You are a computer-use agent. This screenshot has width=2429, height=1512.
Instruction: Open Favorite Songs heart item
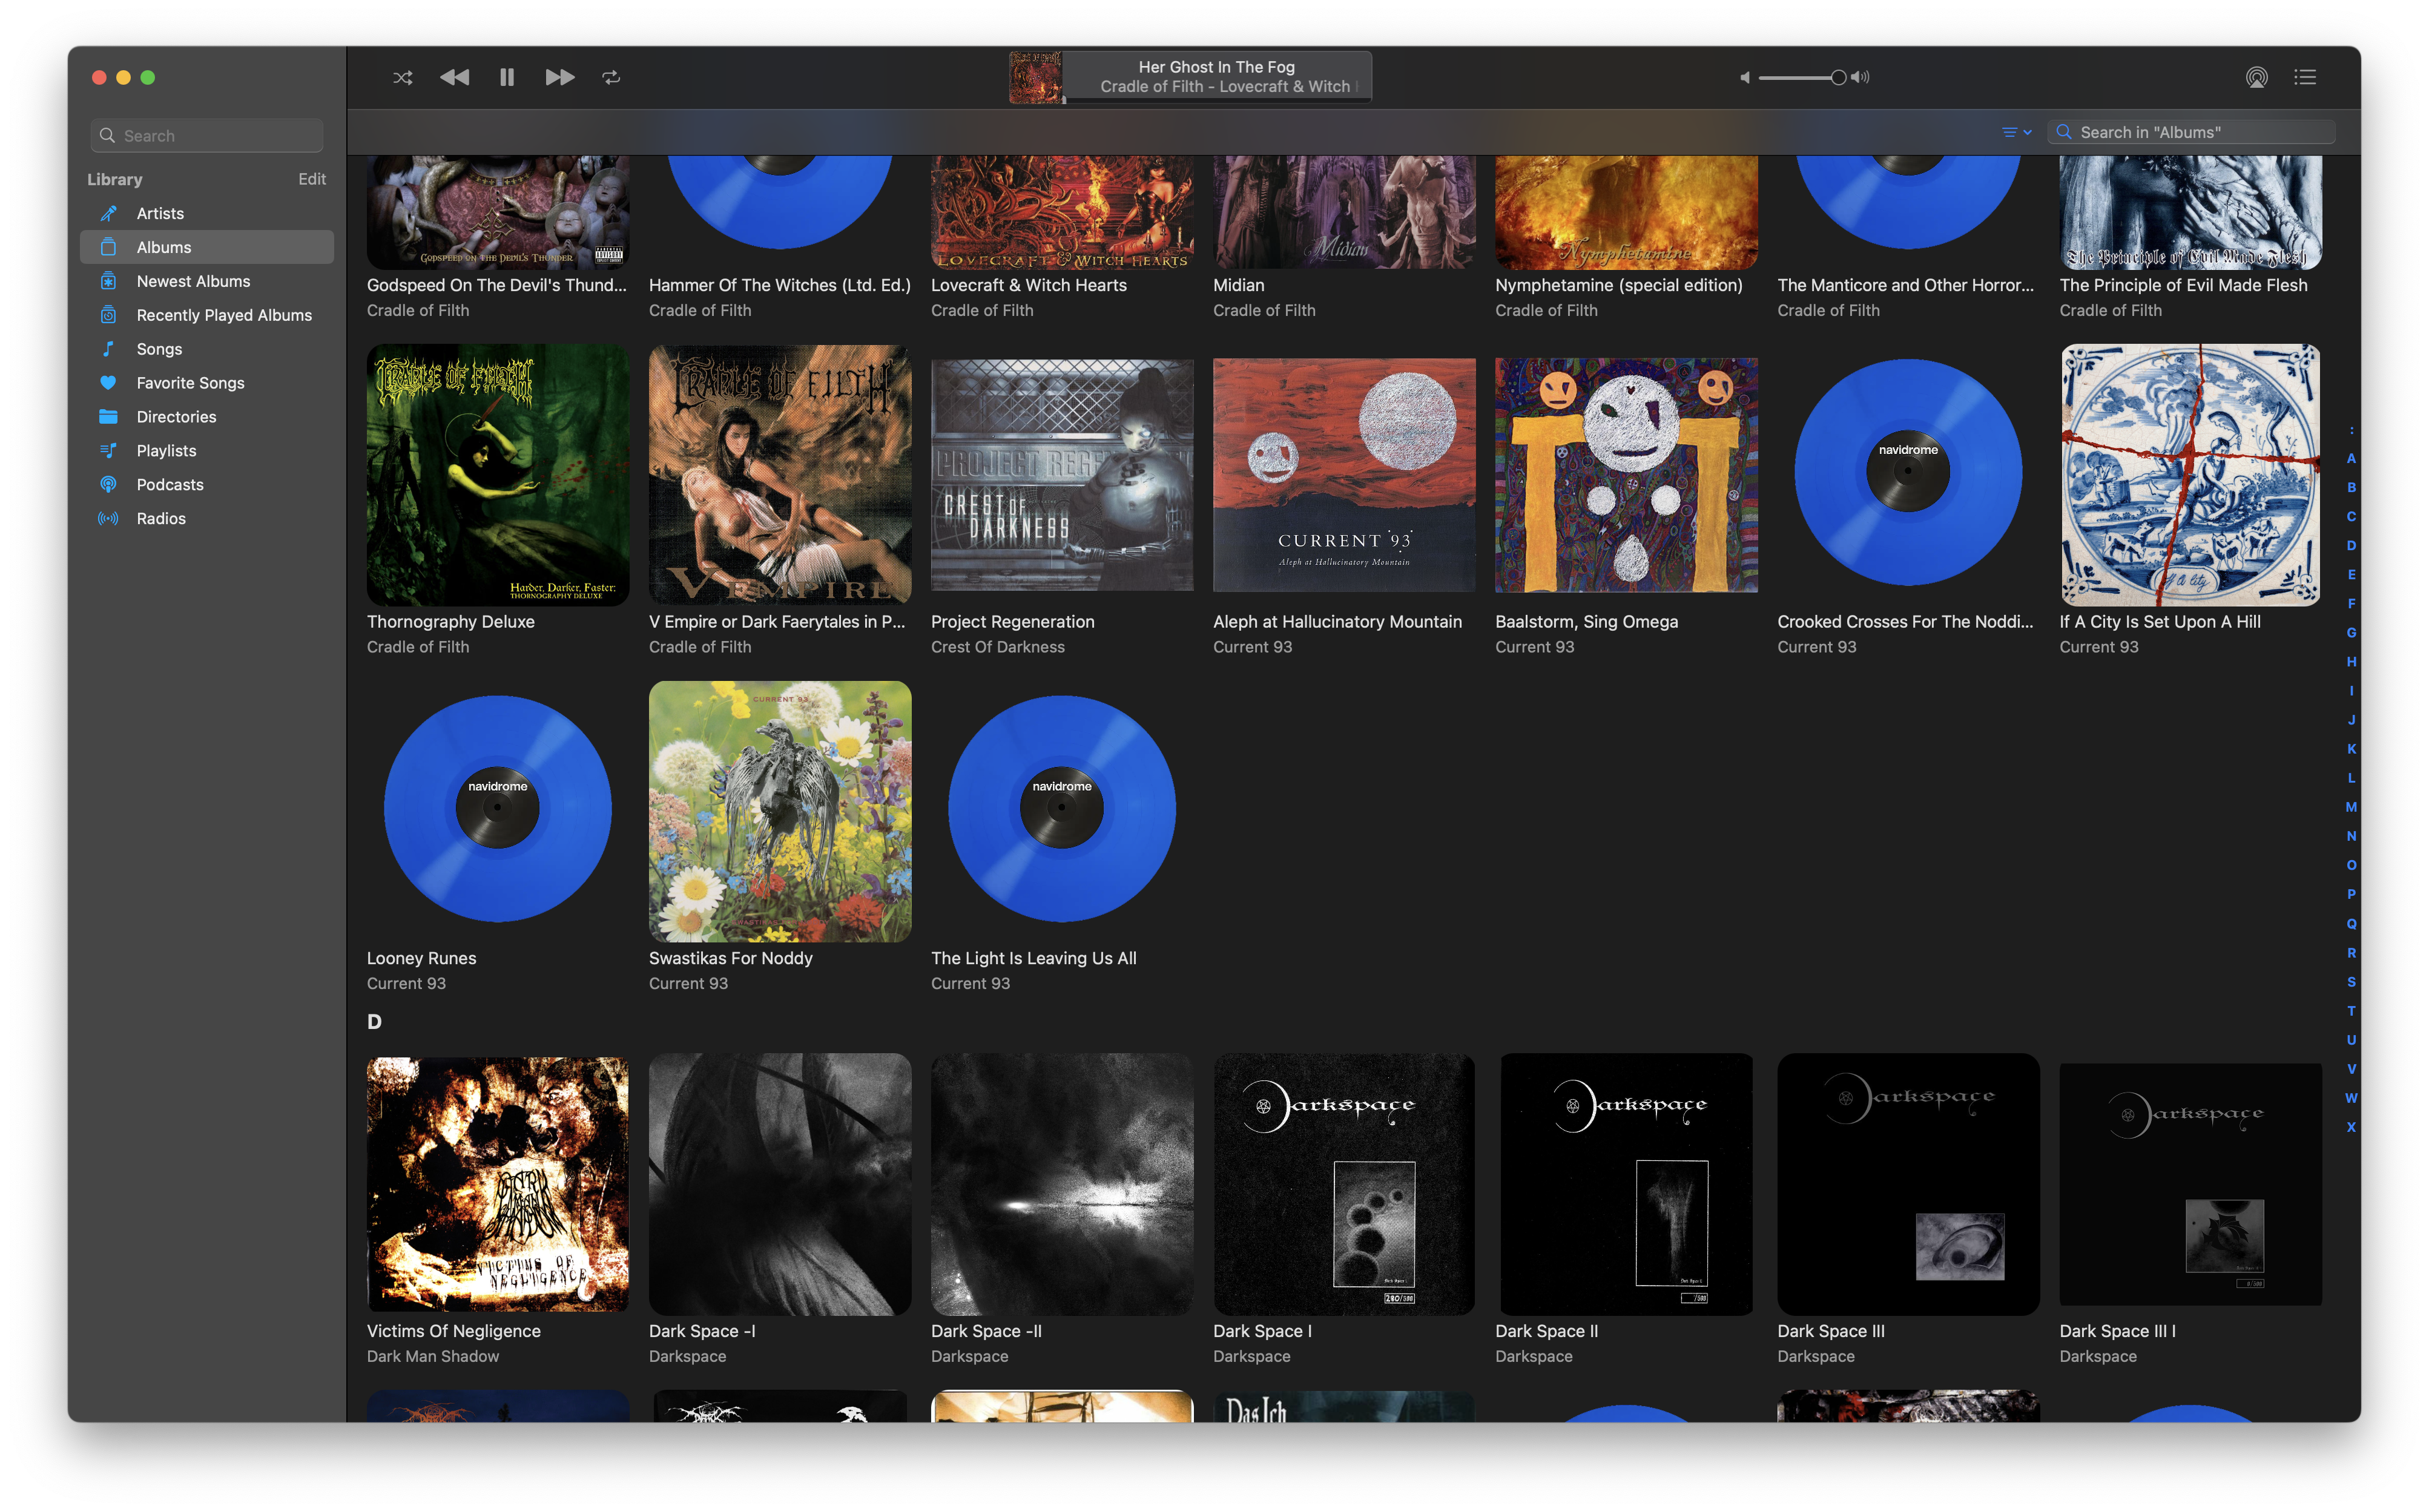[190, 383]
